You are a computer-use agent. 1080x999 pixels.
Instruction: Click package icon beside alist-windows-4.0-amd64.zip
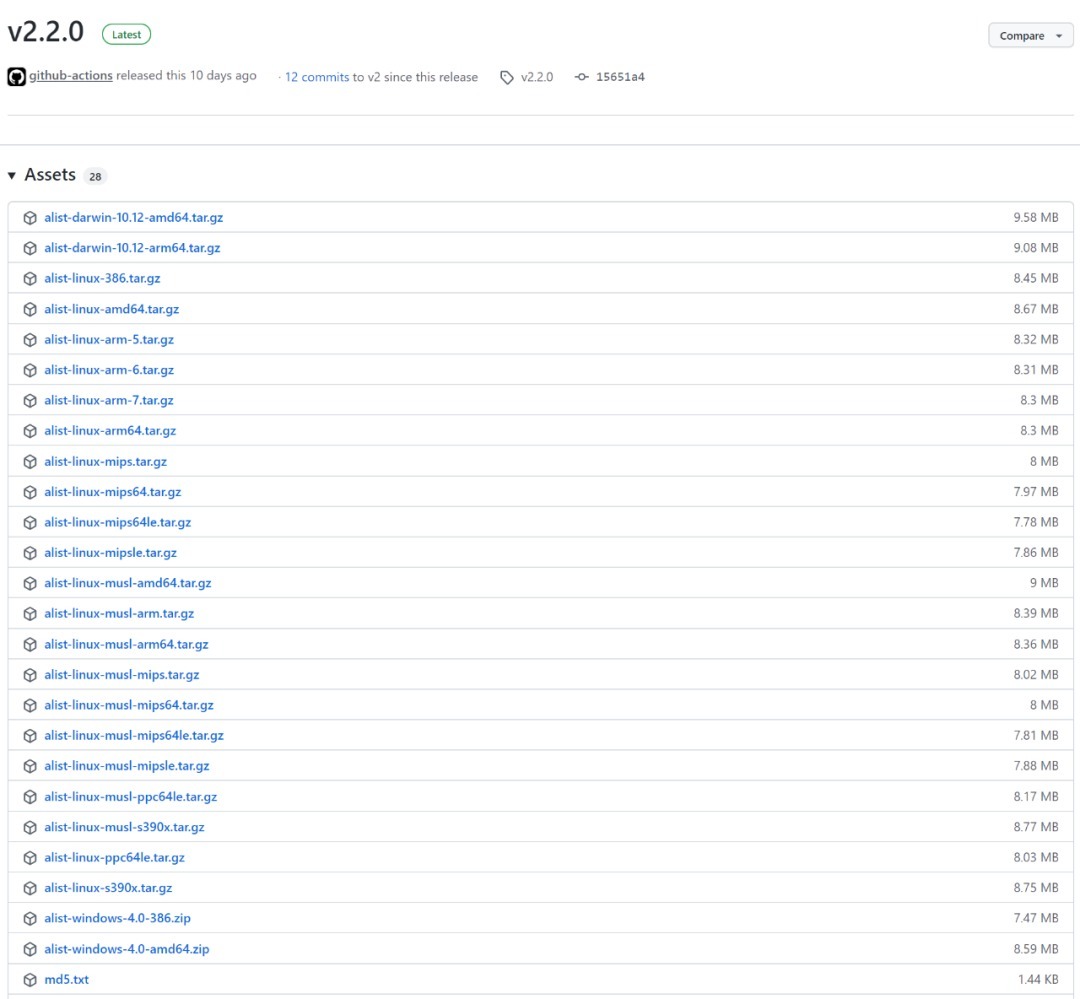pos(30,949)
